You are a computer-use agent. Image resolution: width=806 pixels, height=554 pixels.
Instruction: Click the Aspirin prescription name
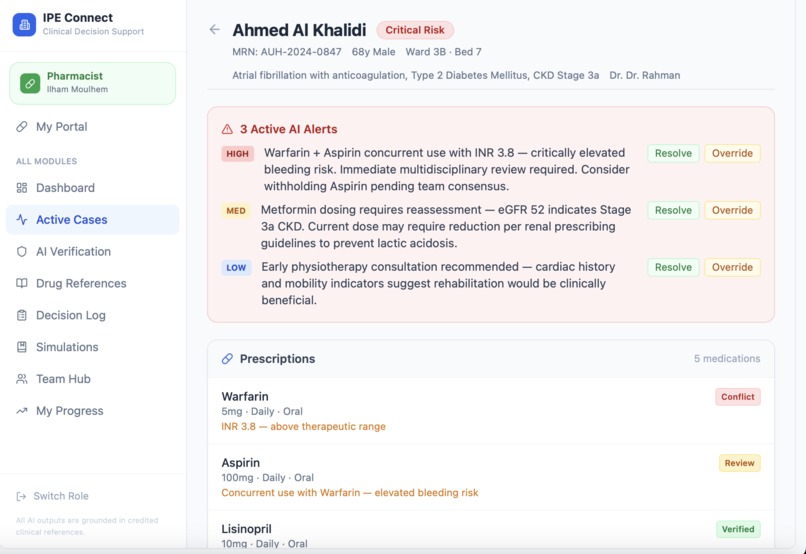[241, 463]
